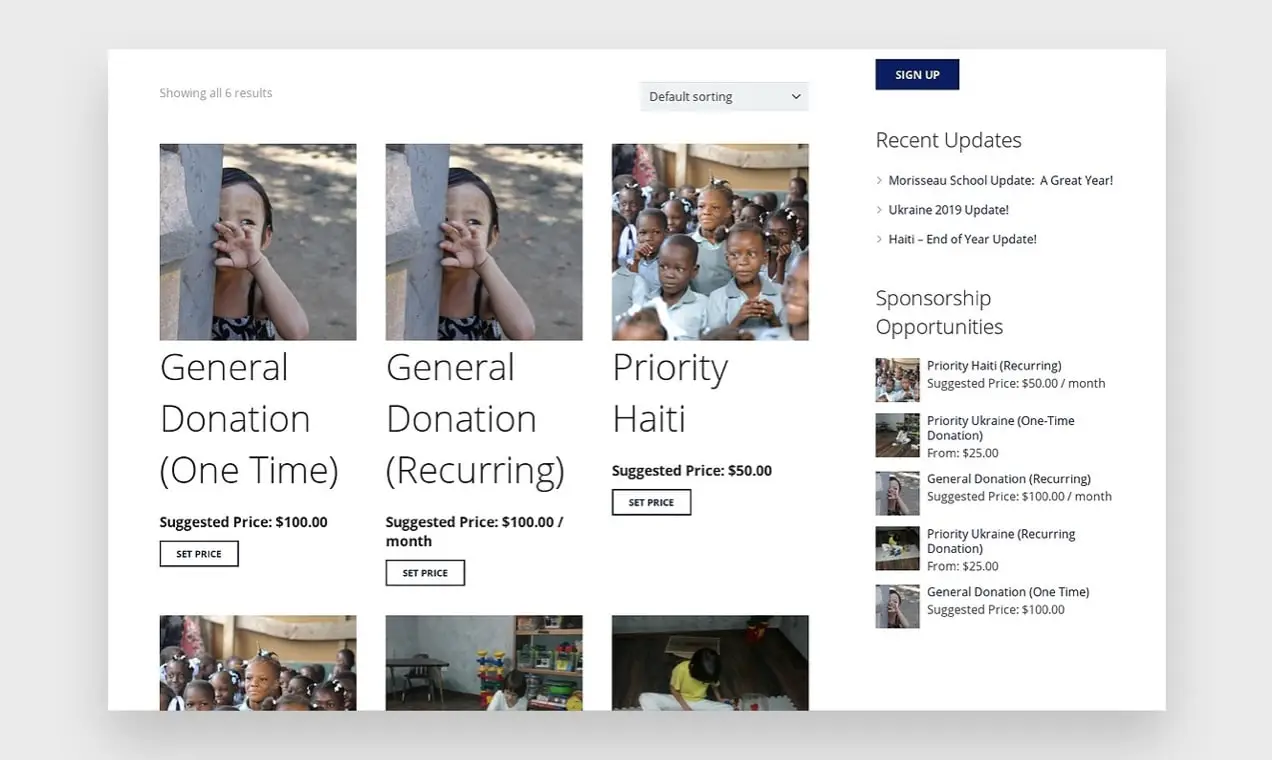The width and height of the screenshot is (1272, 760).
Task: Click sidebar text Suggested Price: $50.00 / month
Action: pos(1016,384)
